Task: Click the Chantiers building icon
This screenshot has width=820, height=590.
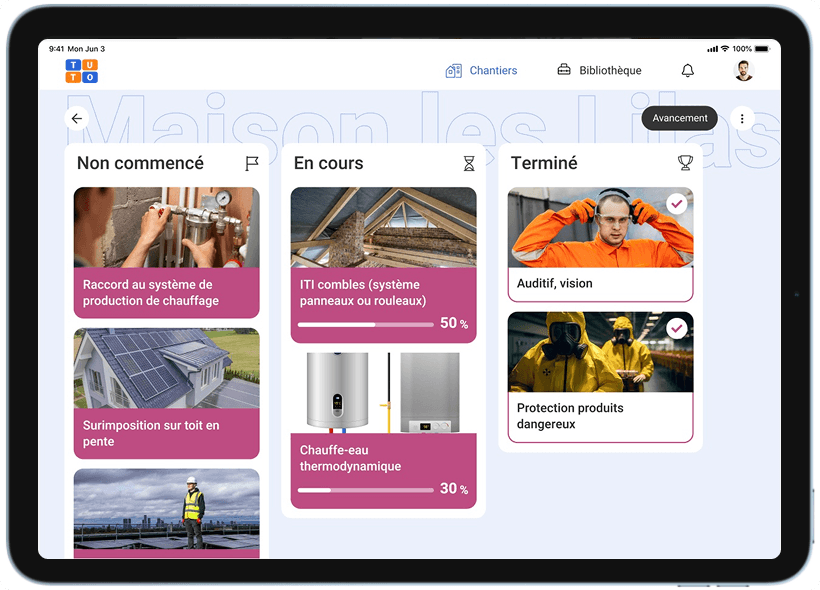Action: pyautogui.click(x=453, y=71)
